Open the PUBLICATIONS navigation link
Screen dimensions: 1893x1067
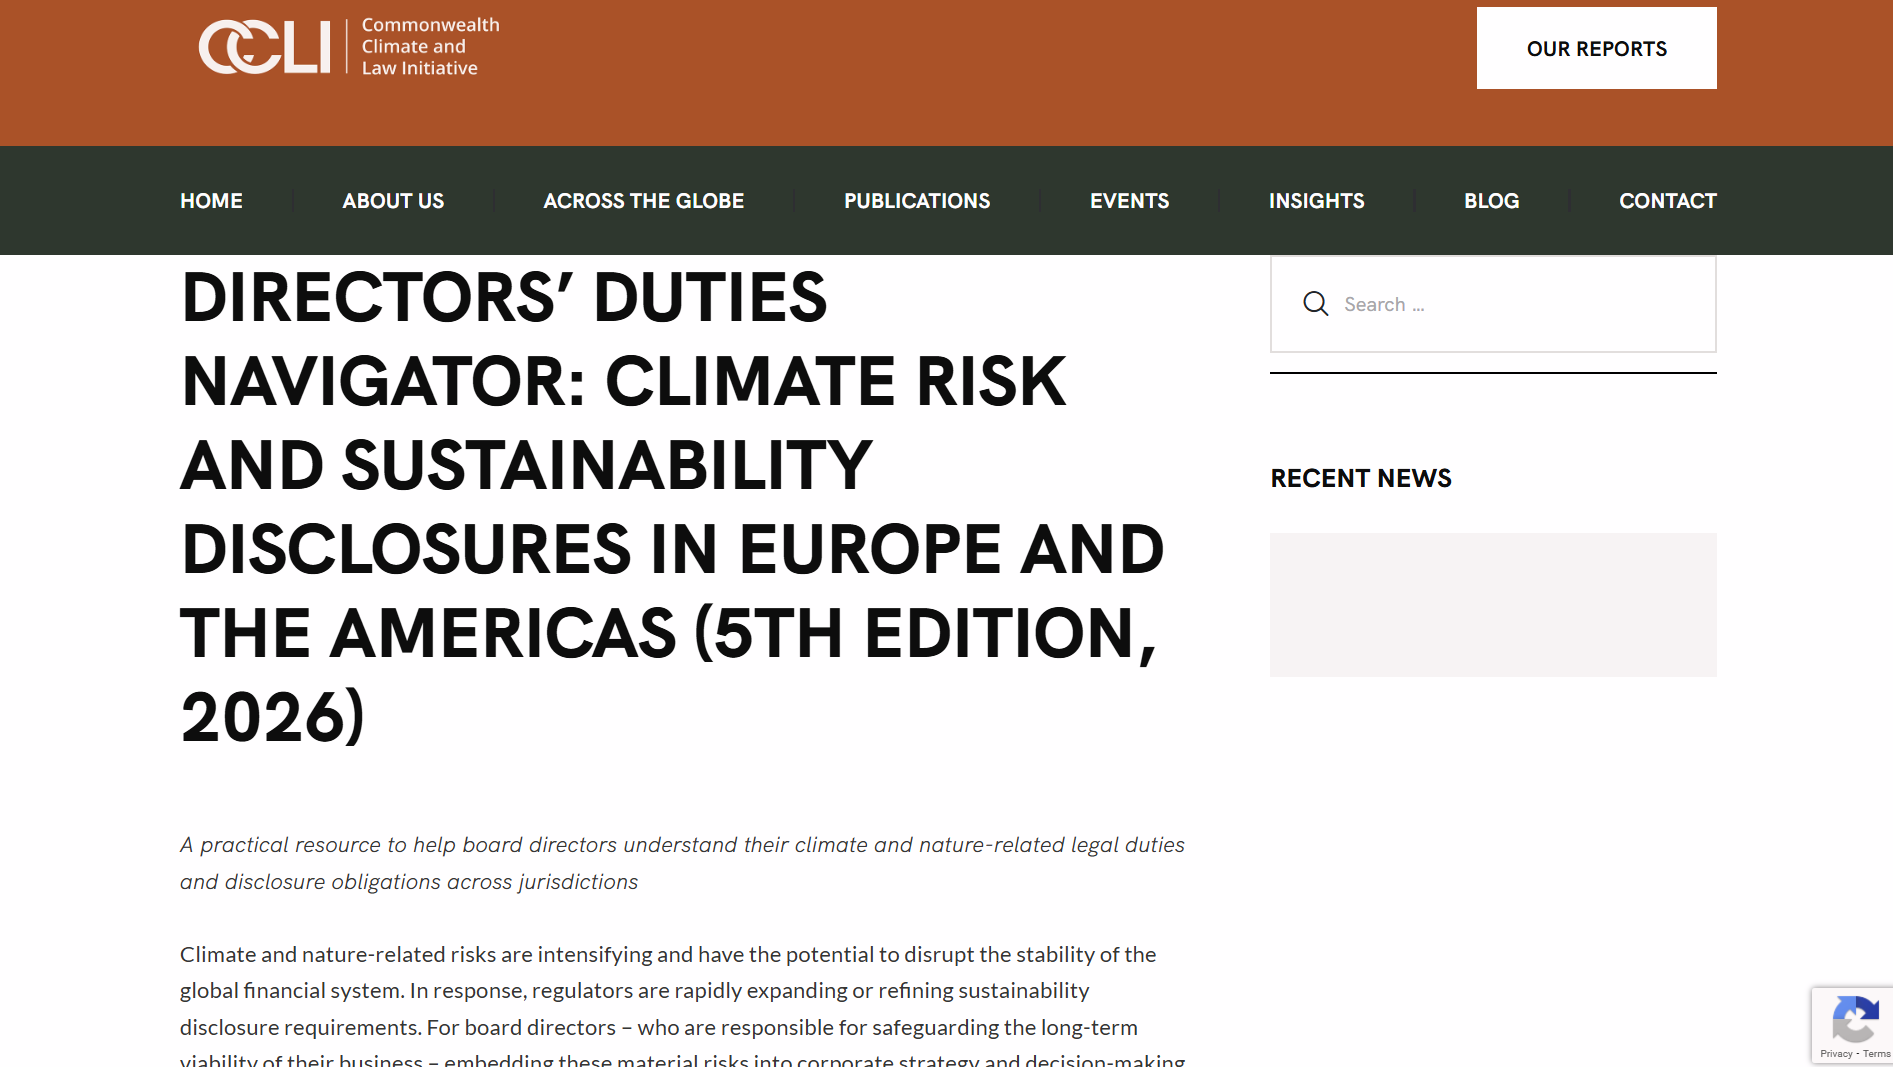[916, 200]
